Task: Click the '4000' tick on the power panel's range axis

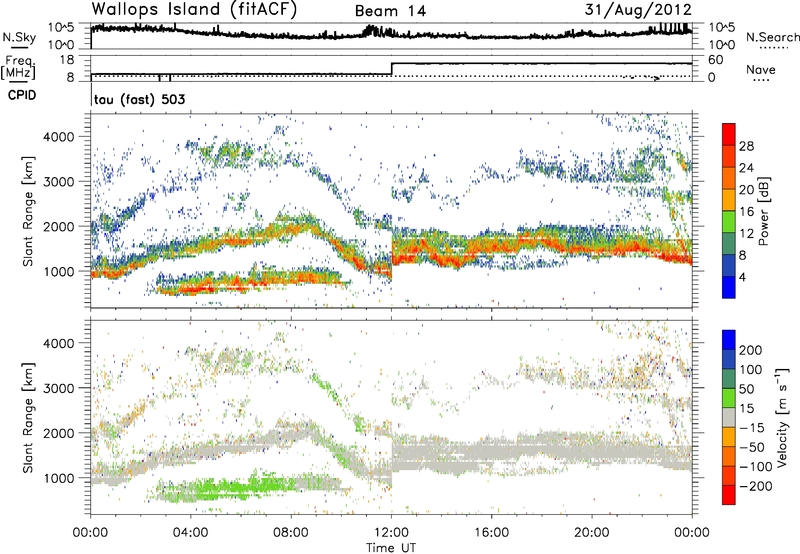Action: (60, 137)
